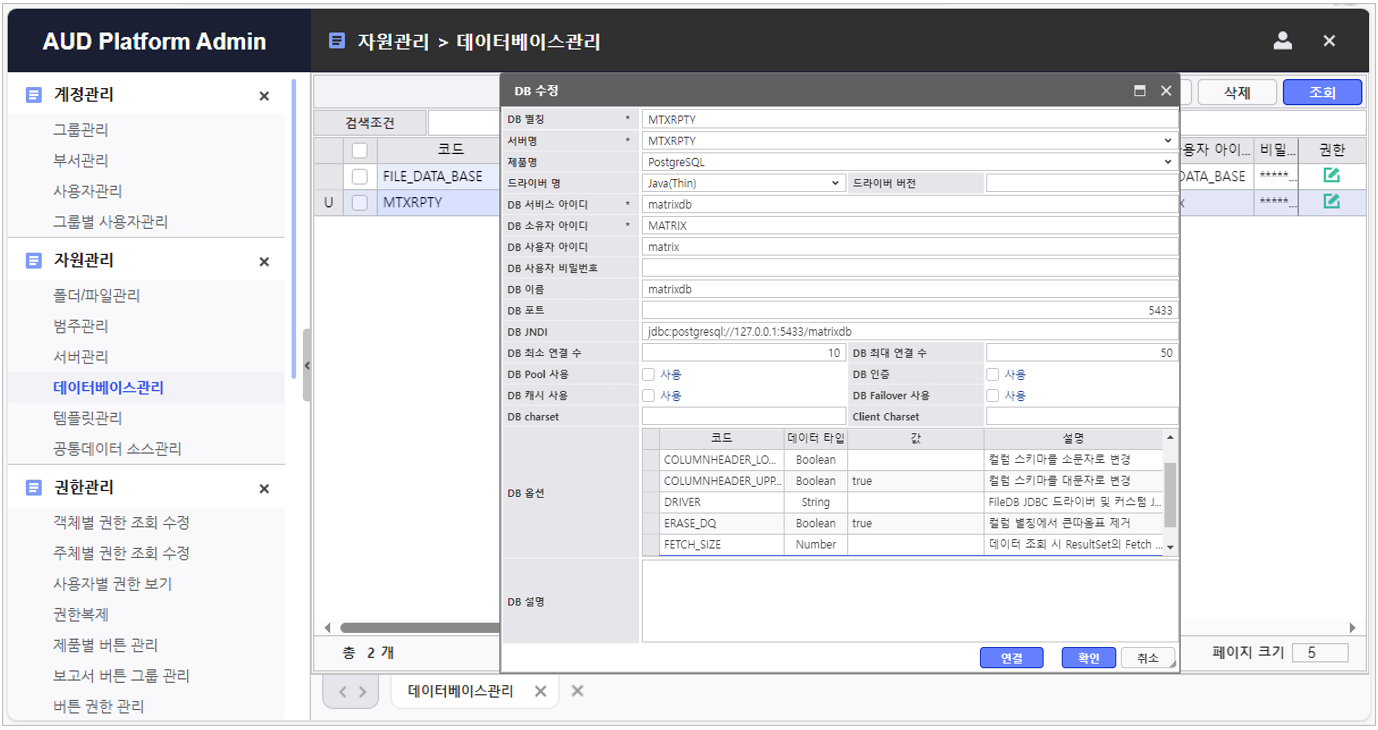Screen dimensions: 1378x730
Task: Open 그룹관리 in the sidebar
Action: (x=81, y=130)
